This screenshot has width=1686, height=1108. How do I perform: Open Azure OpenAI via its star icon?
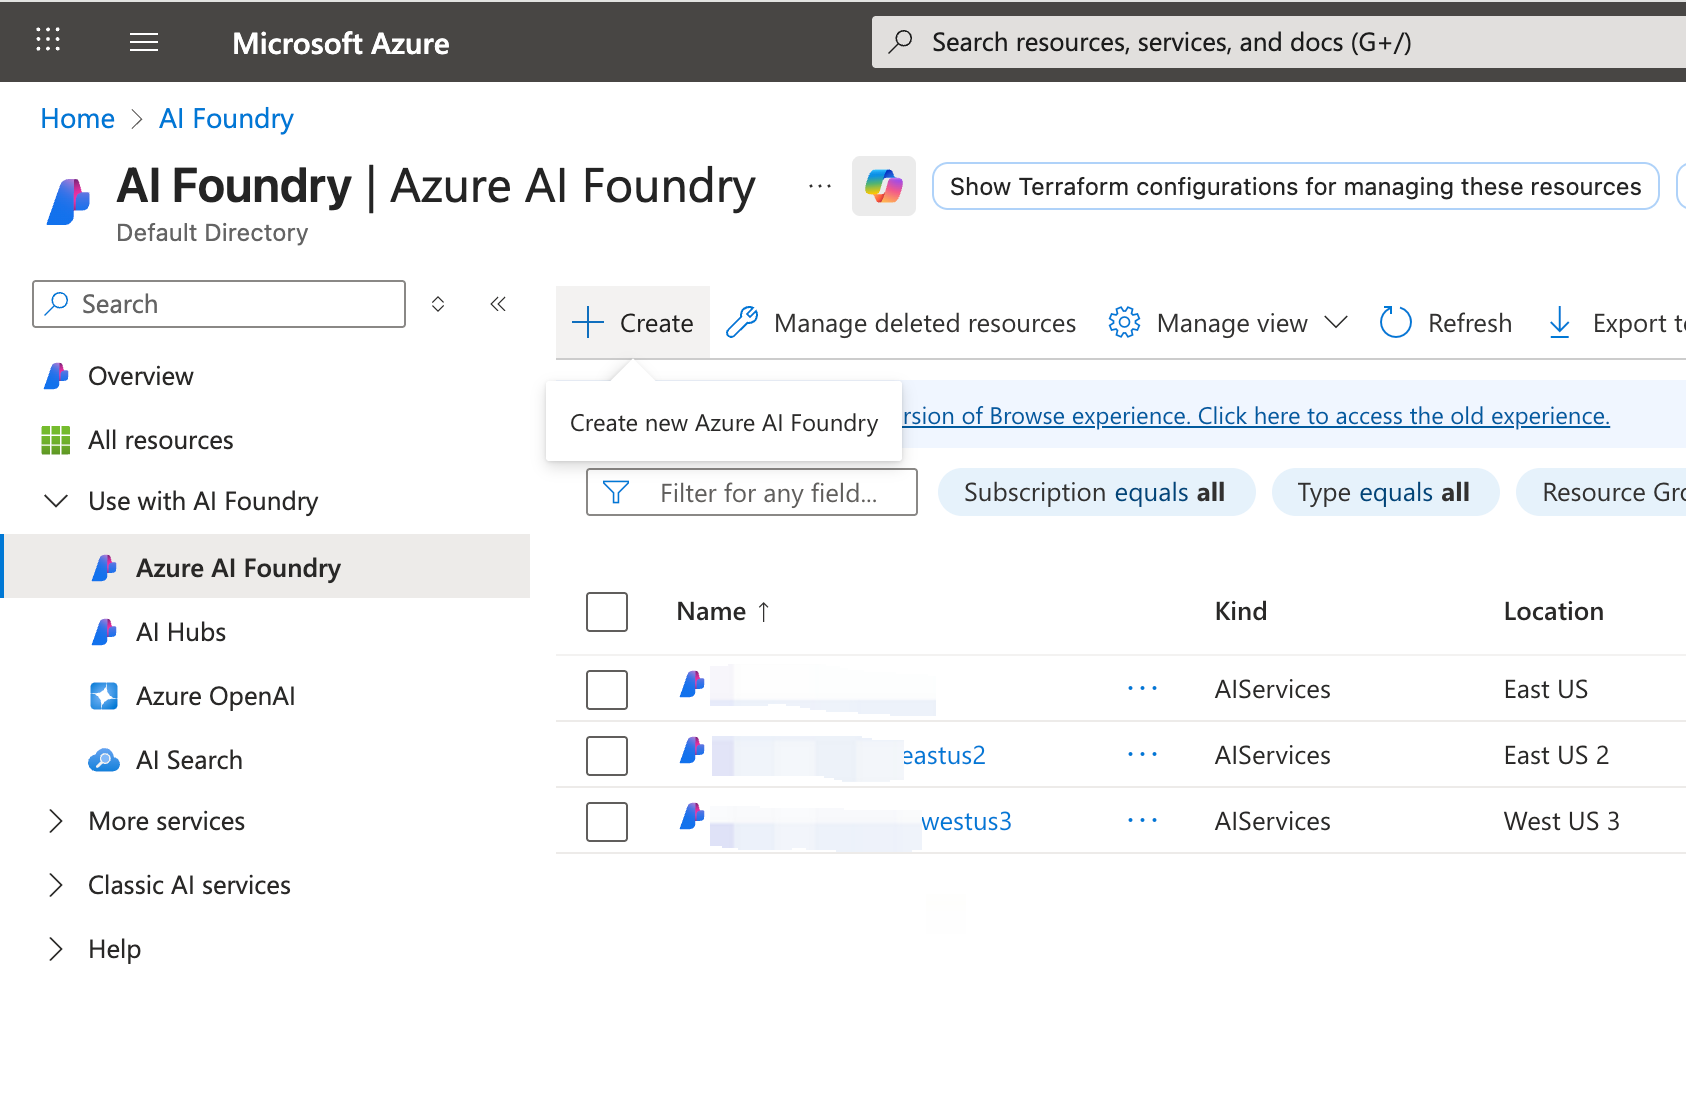click(x=105, y=695)
